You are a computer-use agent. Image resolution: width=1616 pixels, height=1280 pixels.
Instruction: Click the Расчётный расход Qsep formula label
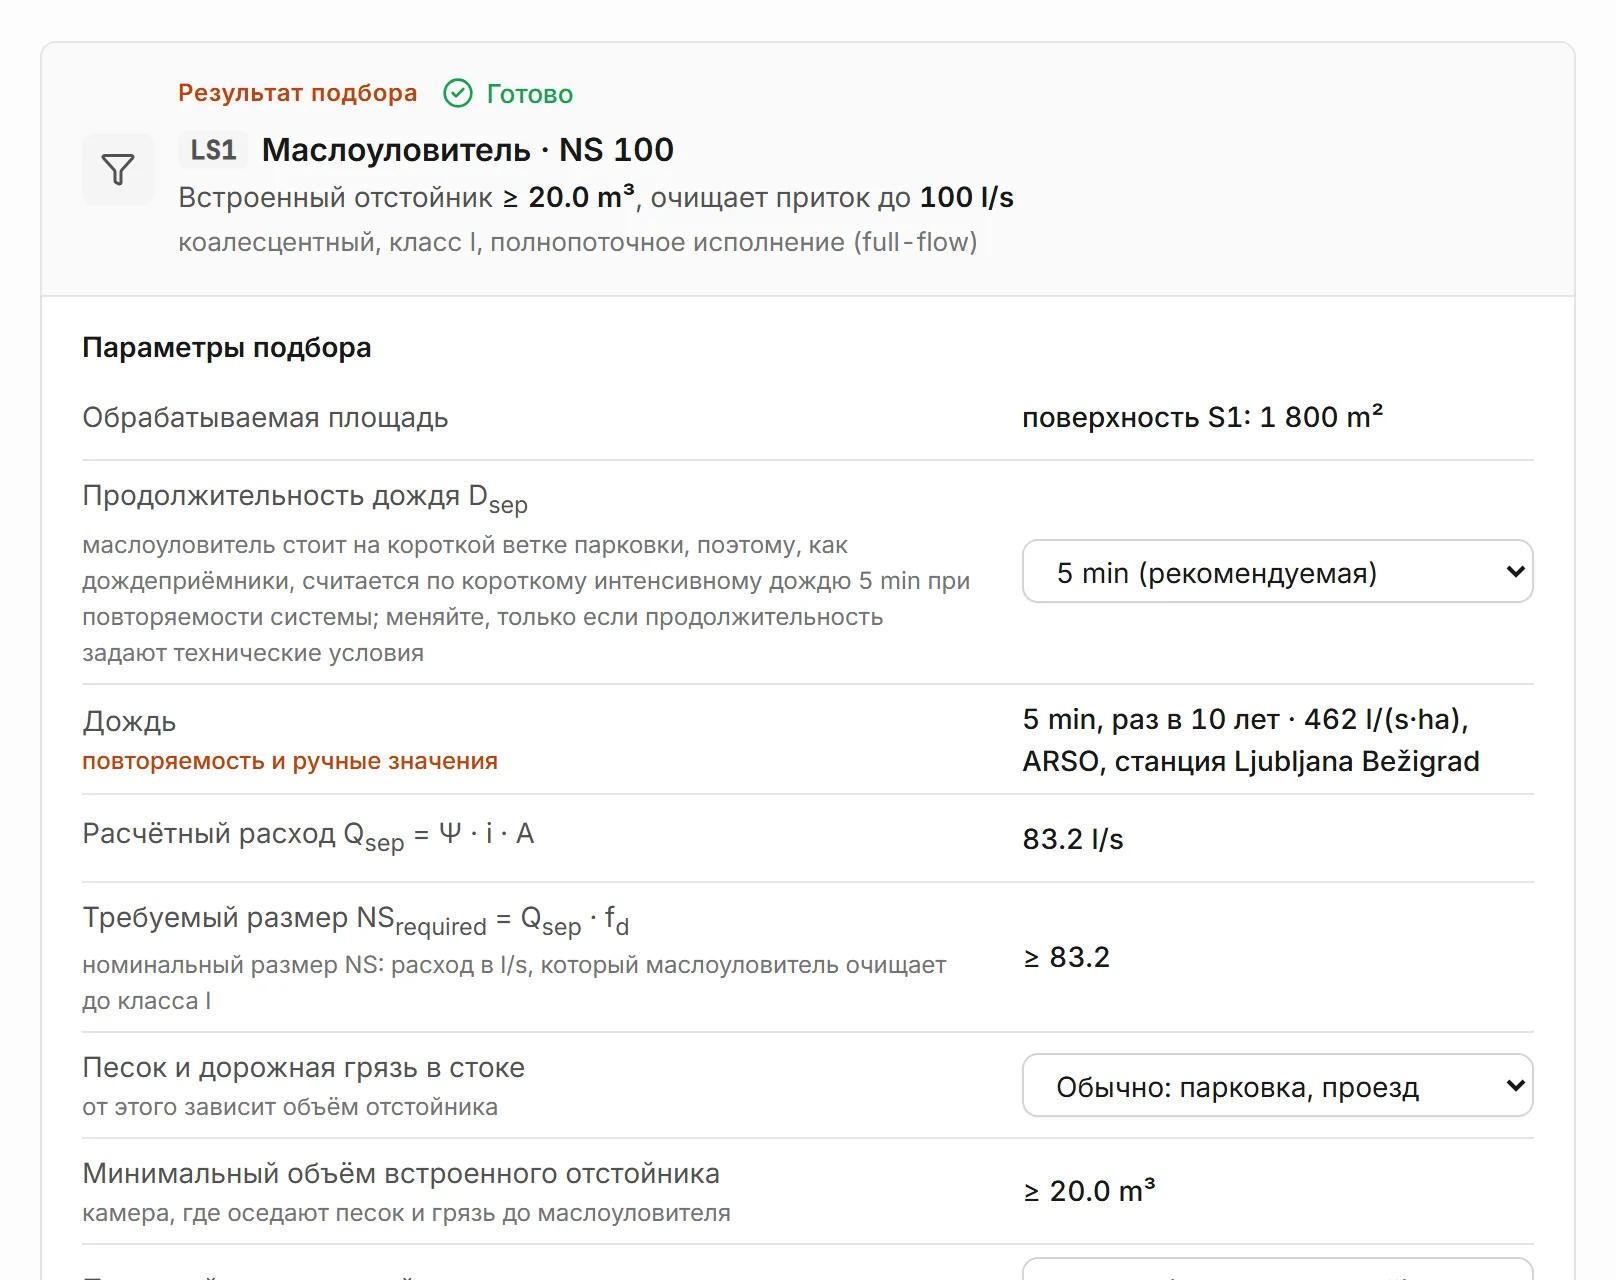[308, 836]
